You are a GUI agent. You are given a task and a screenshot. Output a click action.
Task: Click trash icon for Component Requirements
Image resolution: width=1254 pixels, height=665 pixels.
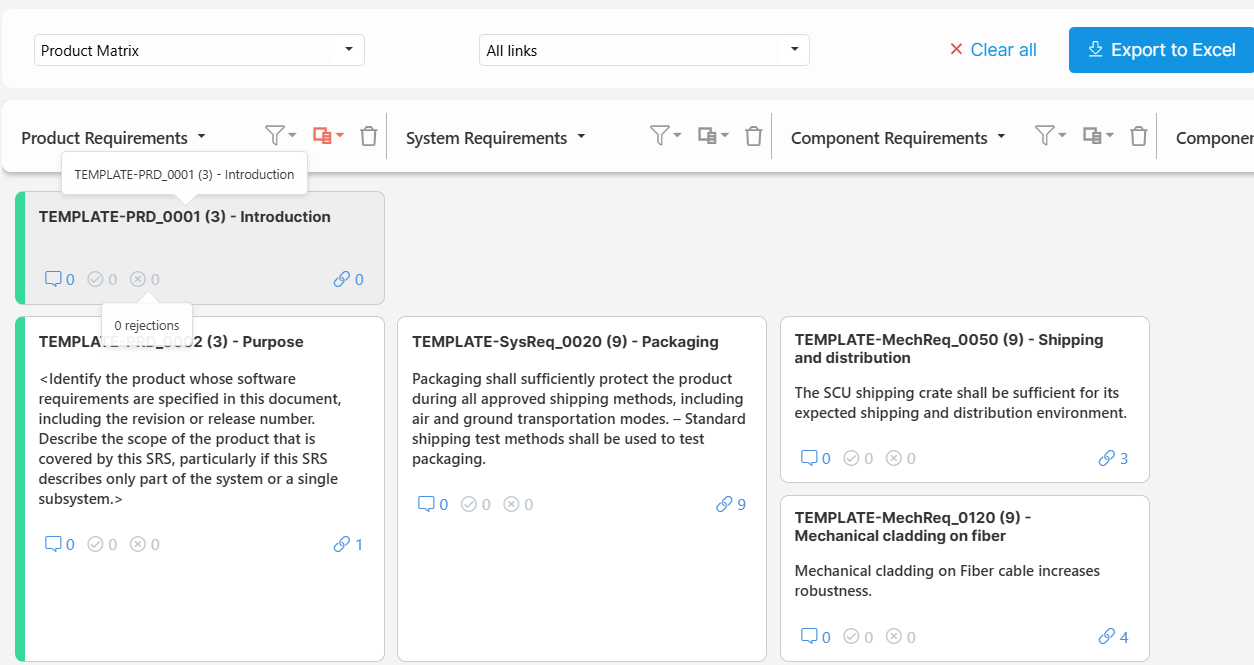coord(1138,136)
